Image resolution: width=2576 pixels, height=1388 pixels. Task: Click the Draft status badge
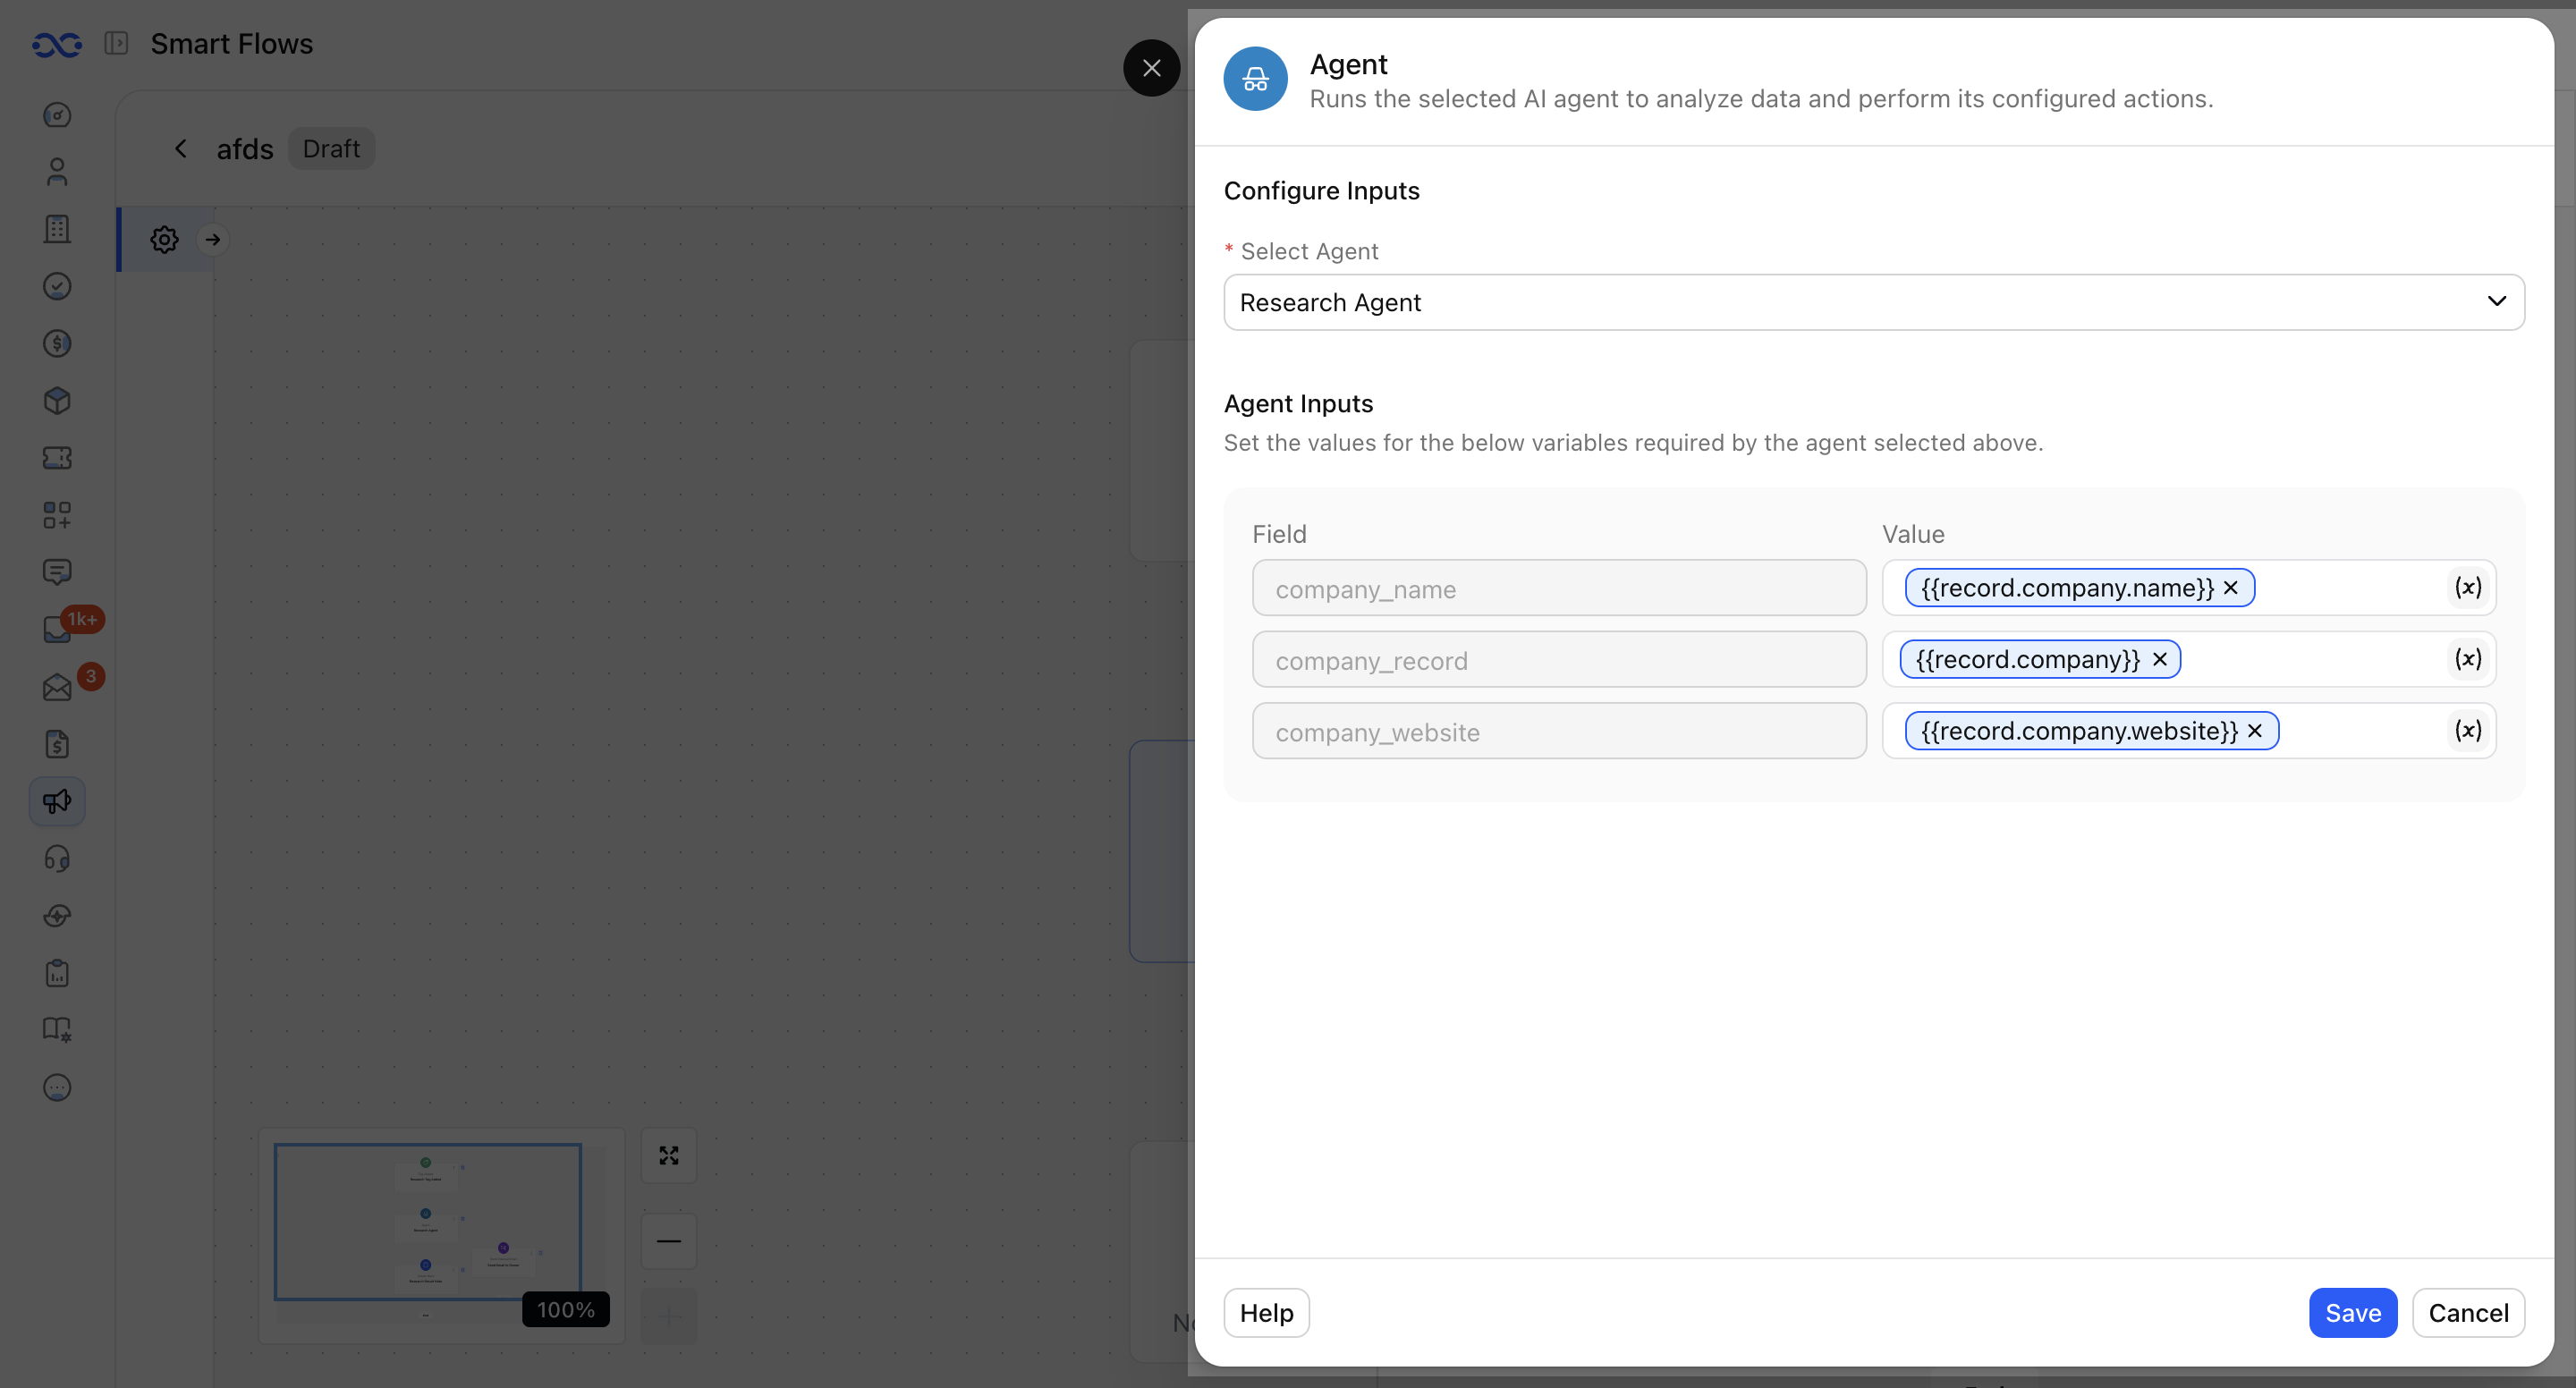[x=331, y=149]
